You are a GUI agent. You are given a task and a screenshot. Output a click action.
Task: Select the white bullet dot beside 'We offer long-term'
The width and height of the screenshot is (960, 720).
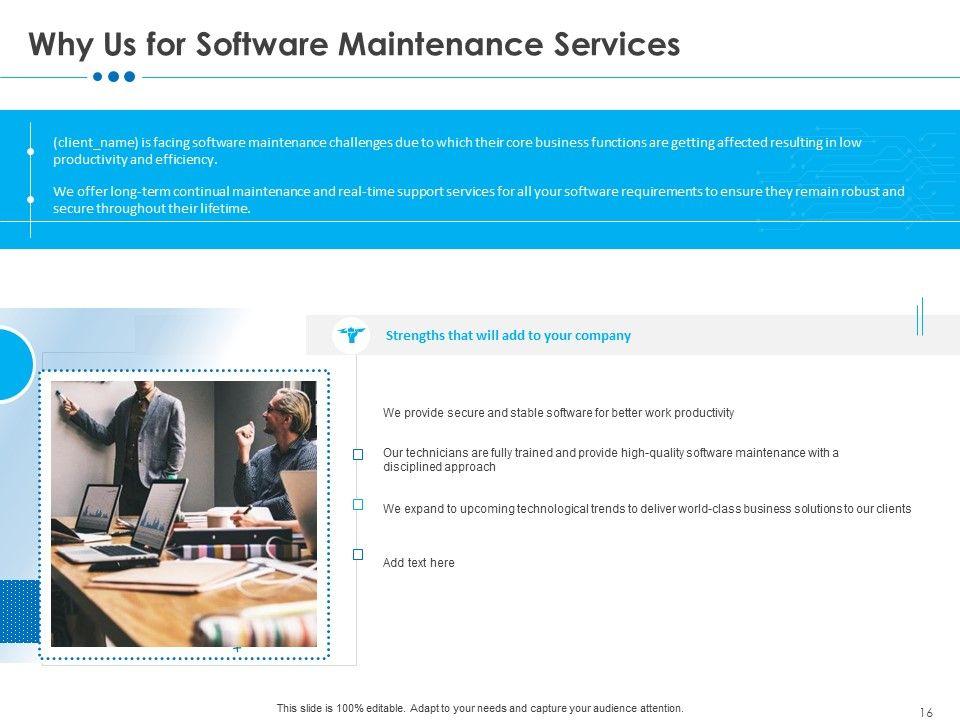click(x=31, y=199)
